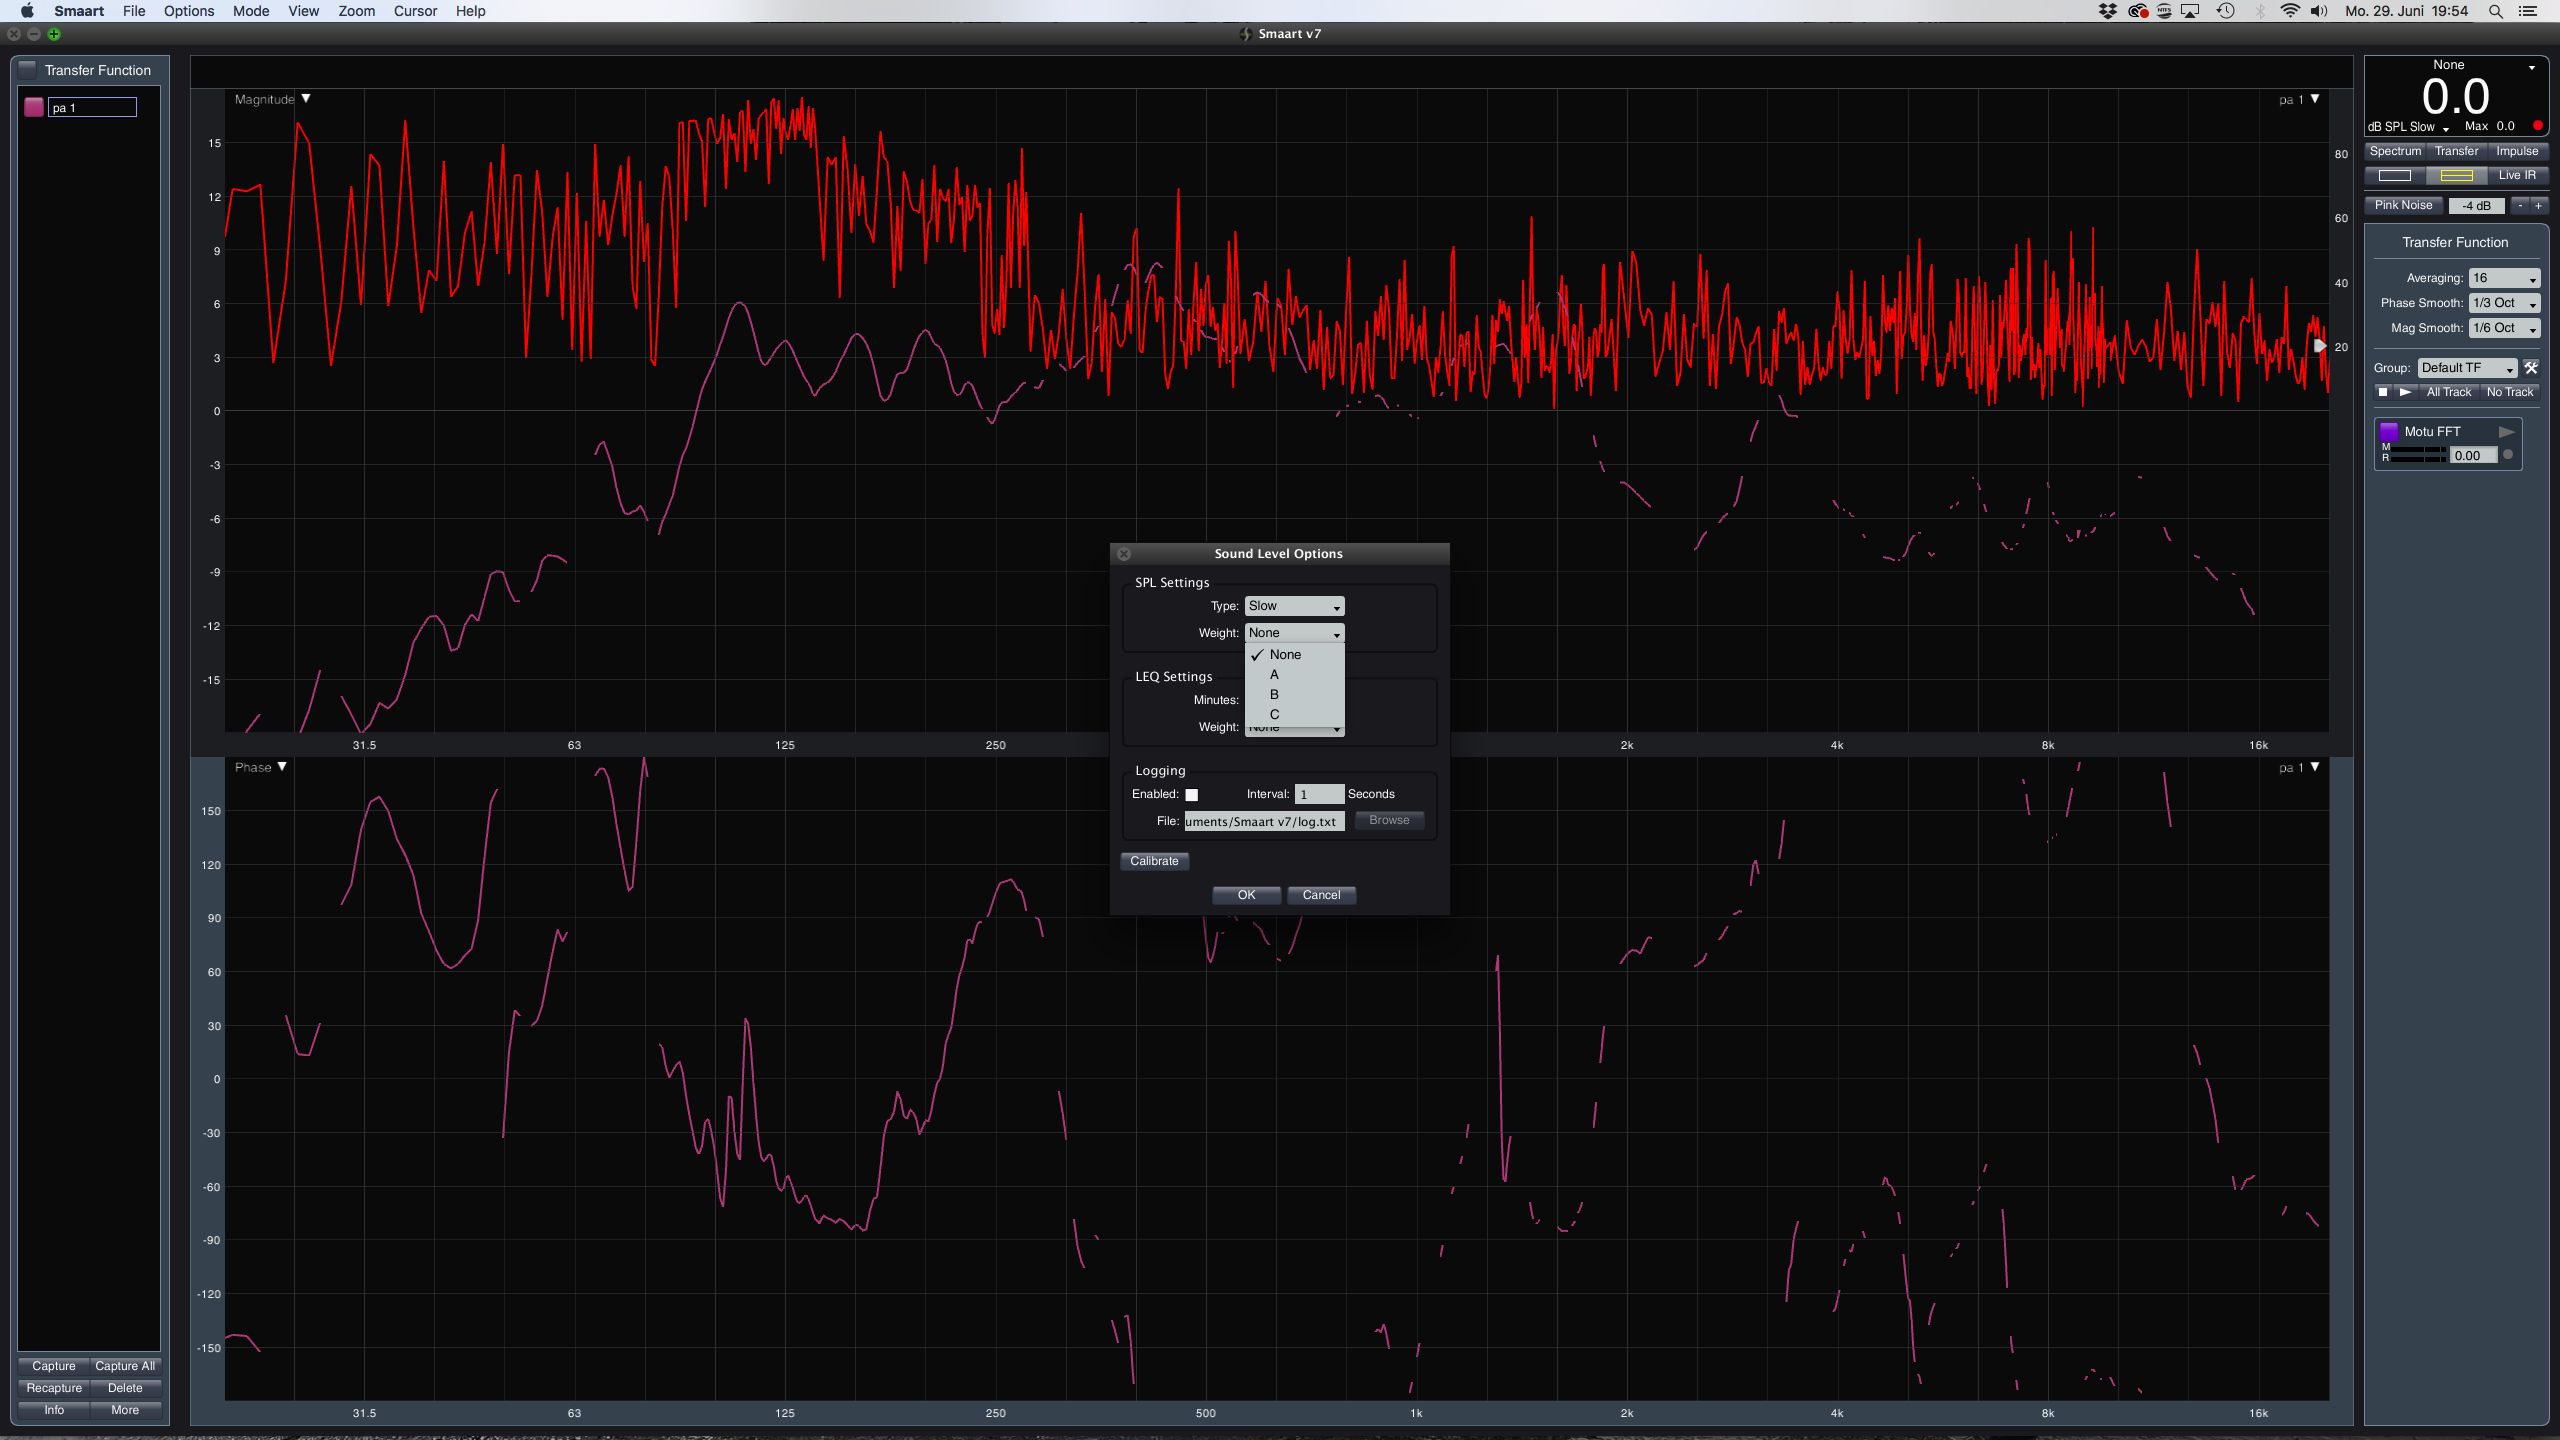Click the logging Interval input field
Viewport: 2560px width, 1440px height.
tap(1318, 794)
